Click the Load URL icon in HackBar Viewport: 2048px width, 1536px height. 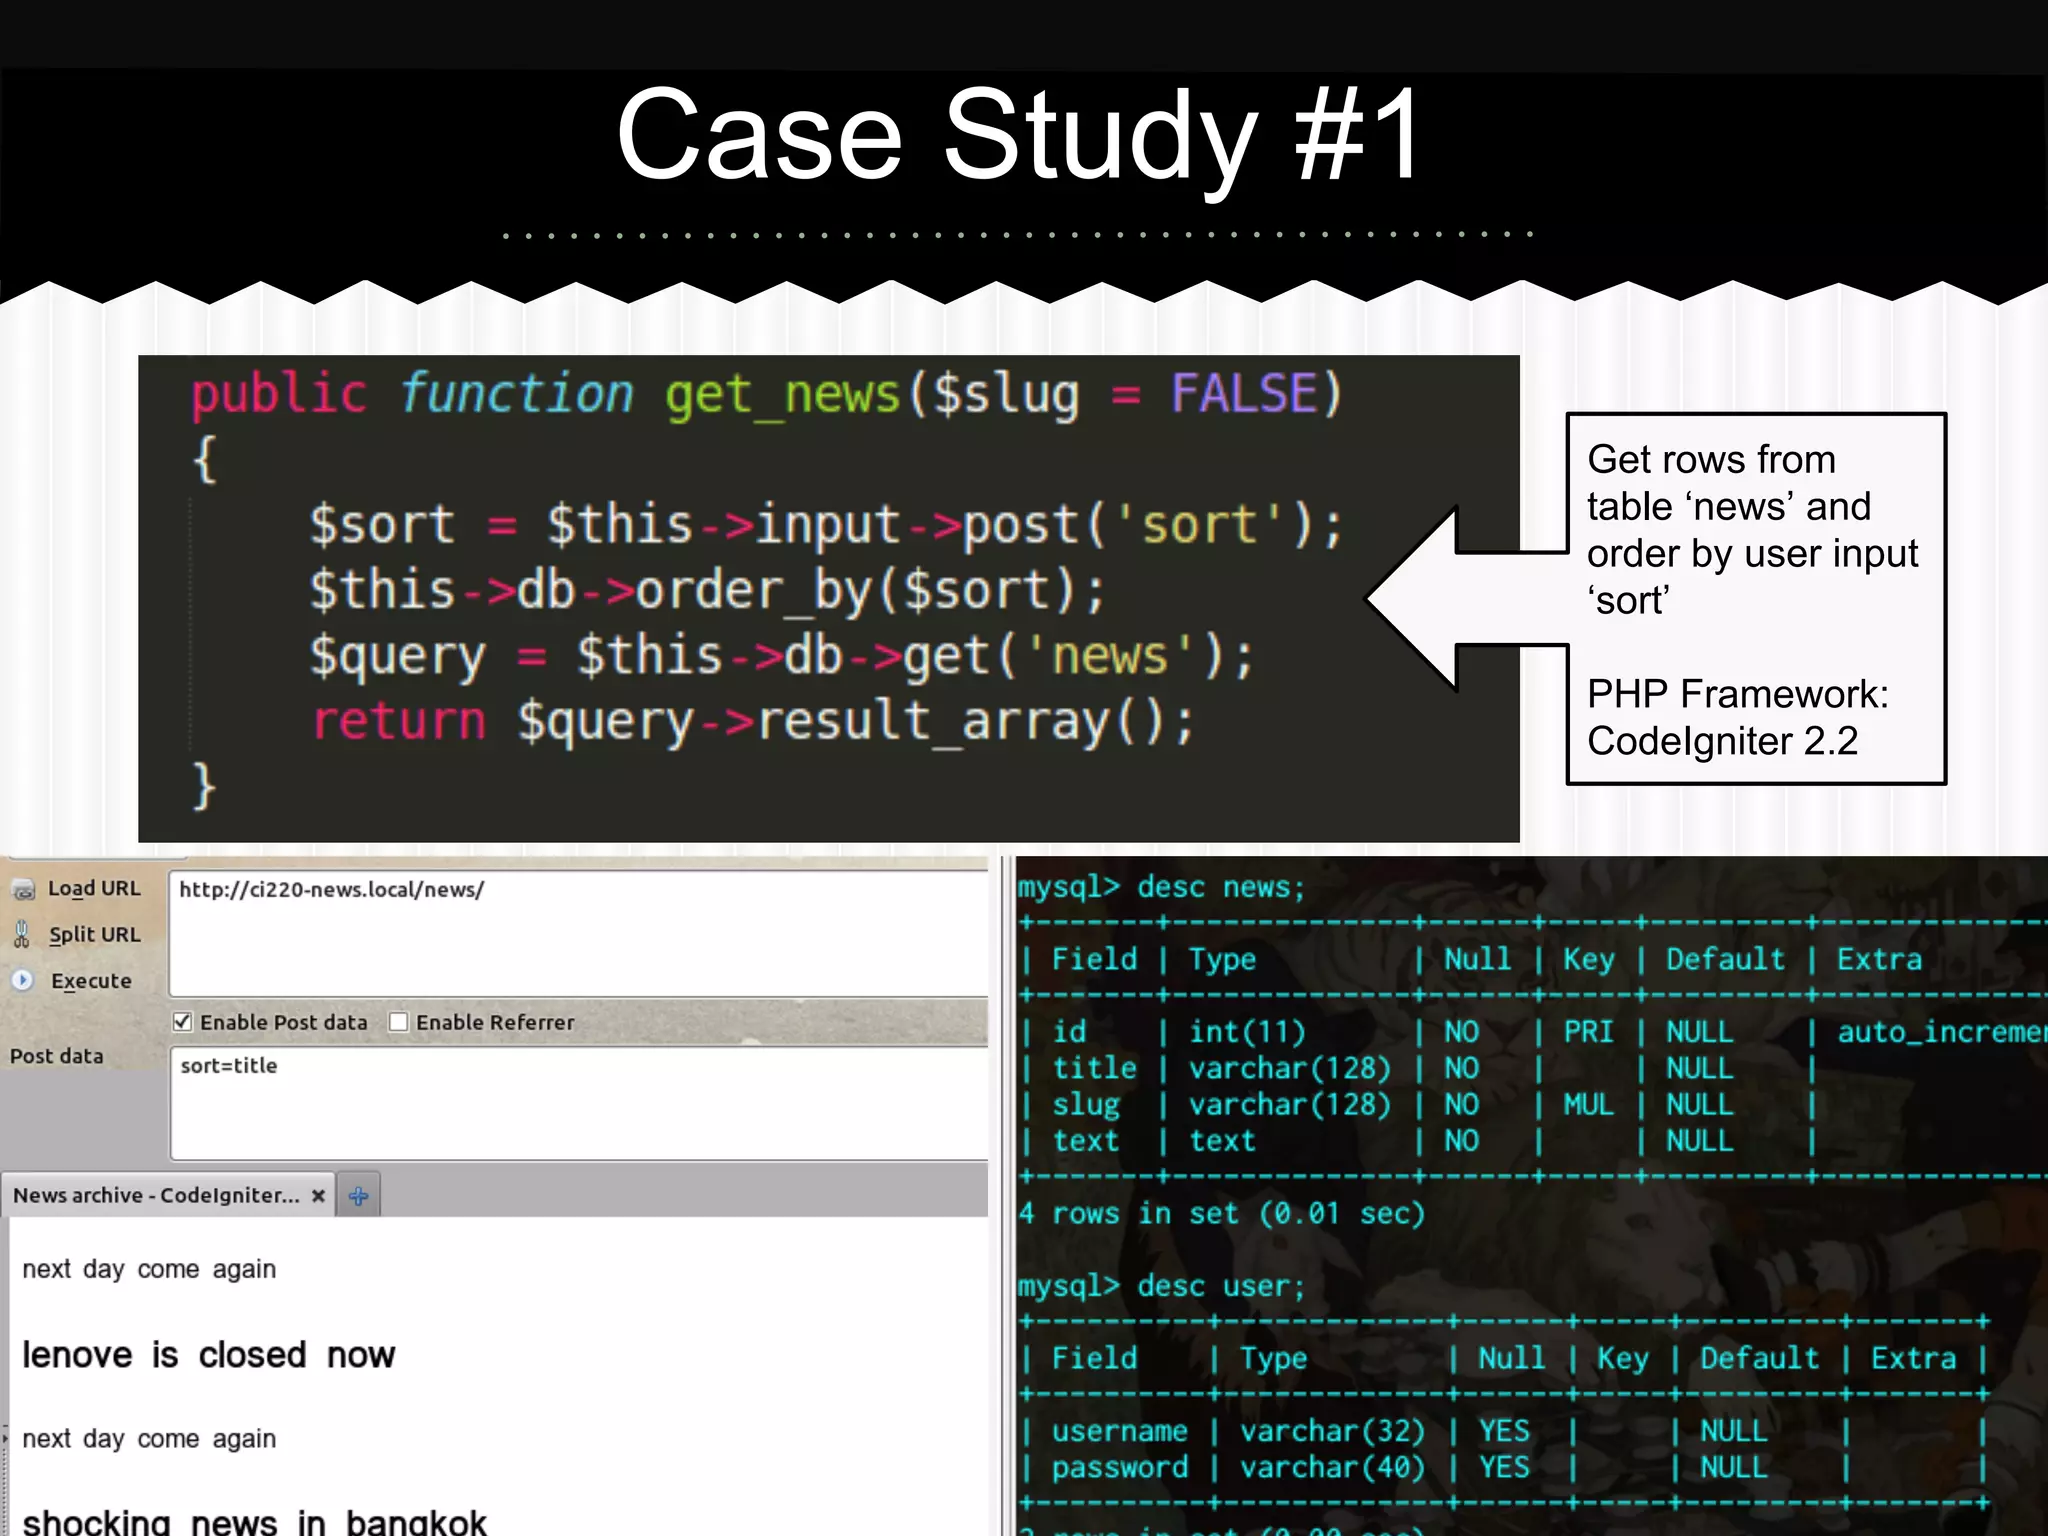coord(23,890)
